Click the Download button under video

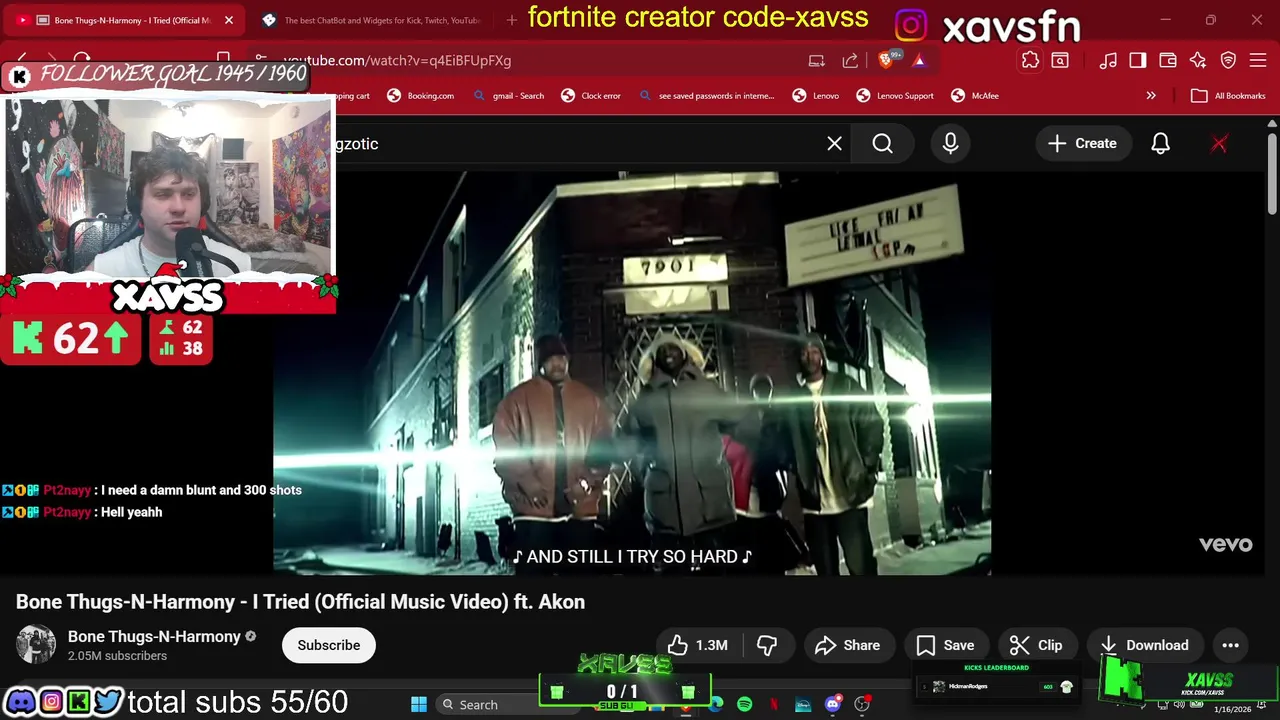click(x=1144, y=645)
